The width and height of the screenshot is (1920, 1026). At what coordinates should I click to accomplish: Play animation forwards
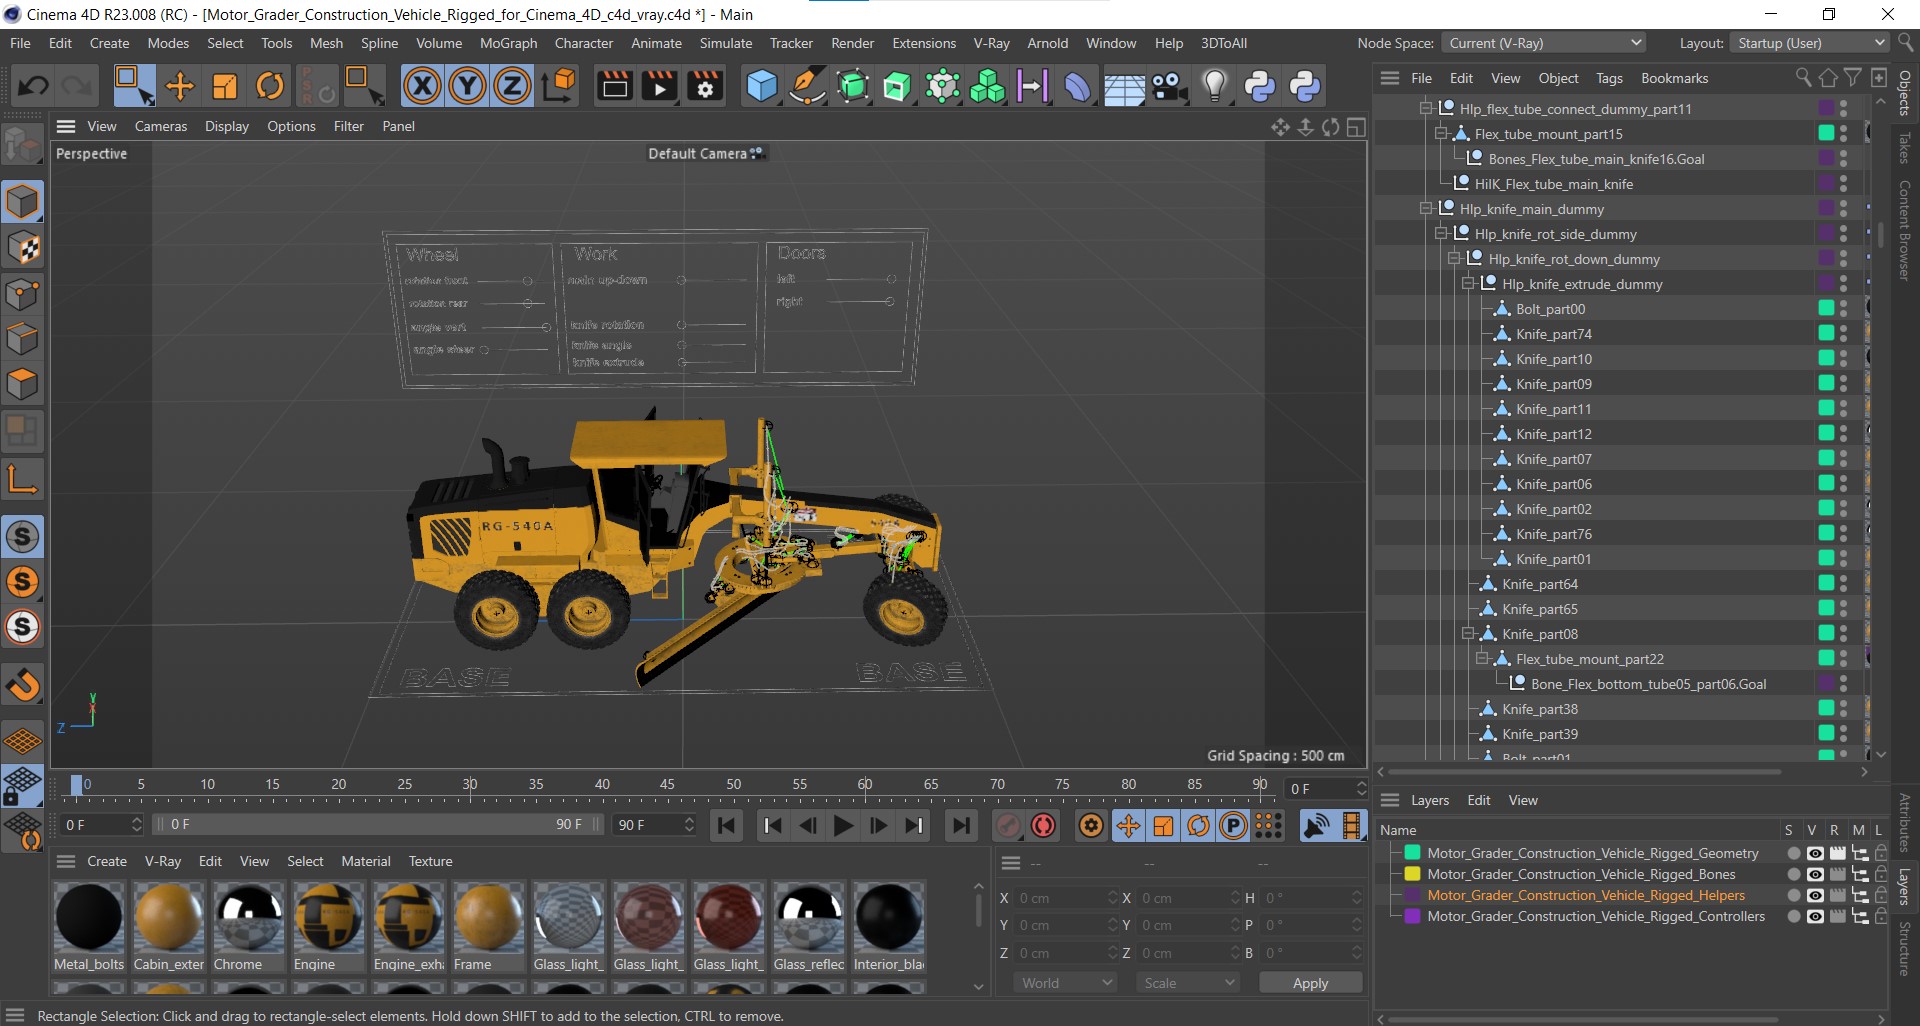pyautogui.click(x=843, y=826)
